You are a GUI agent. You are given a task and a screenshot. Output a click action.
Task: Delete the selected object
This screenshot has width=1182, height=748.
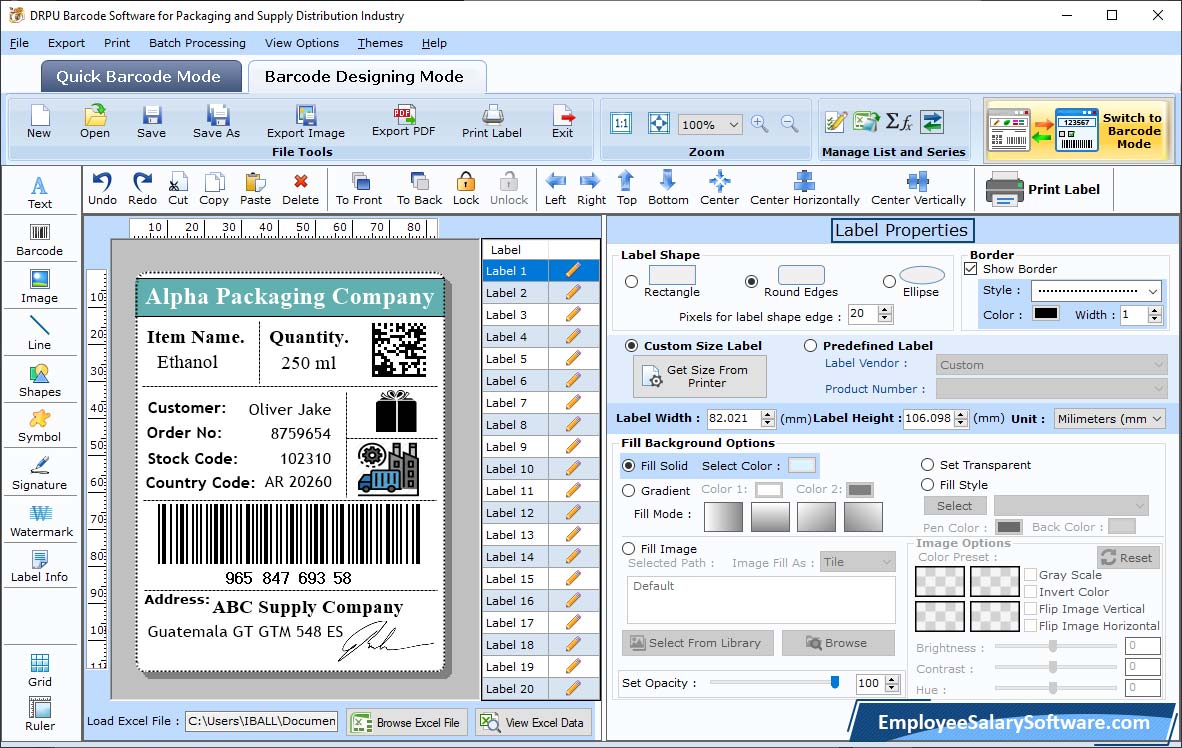300,189
